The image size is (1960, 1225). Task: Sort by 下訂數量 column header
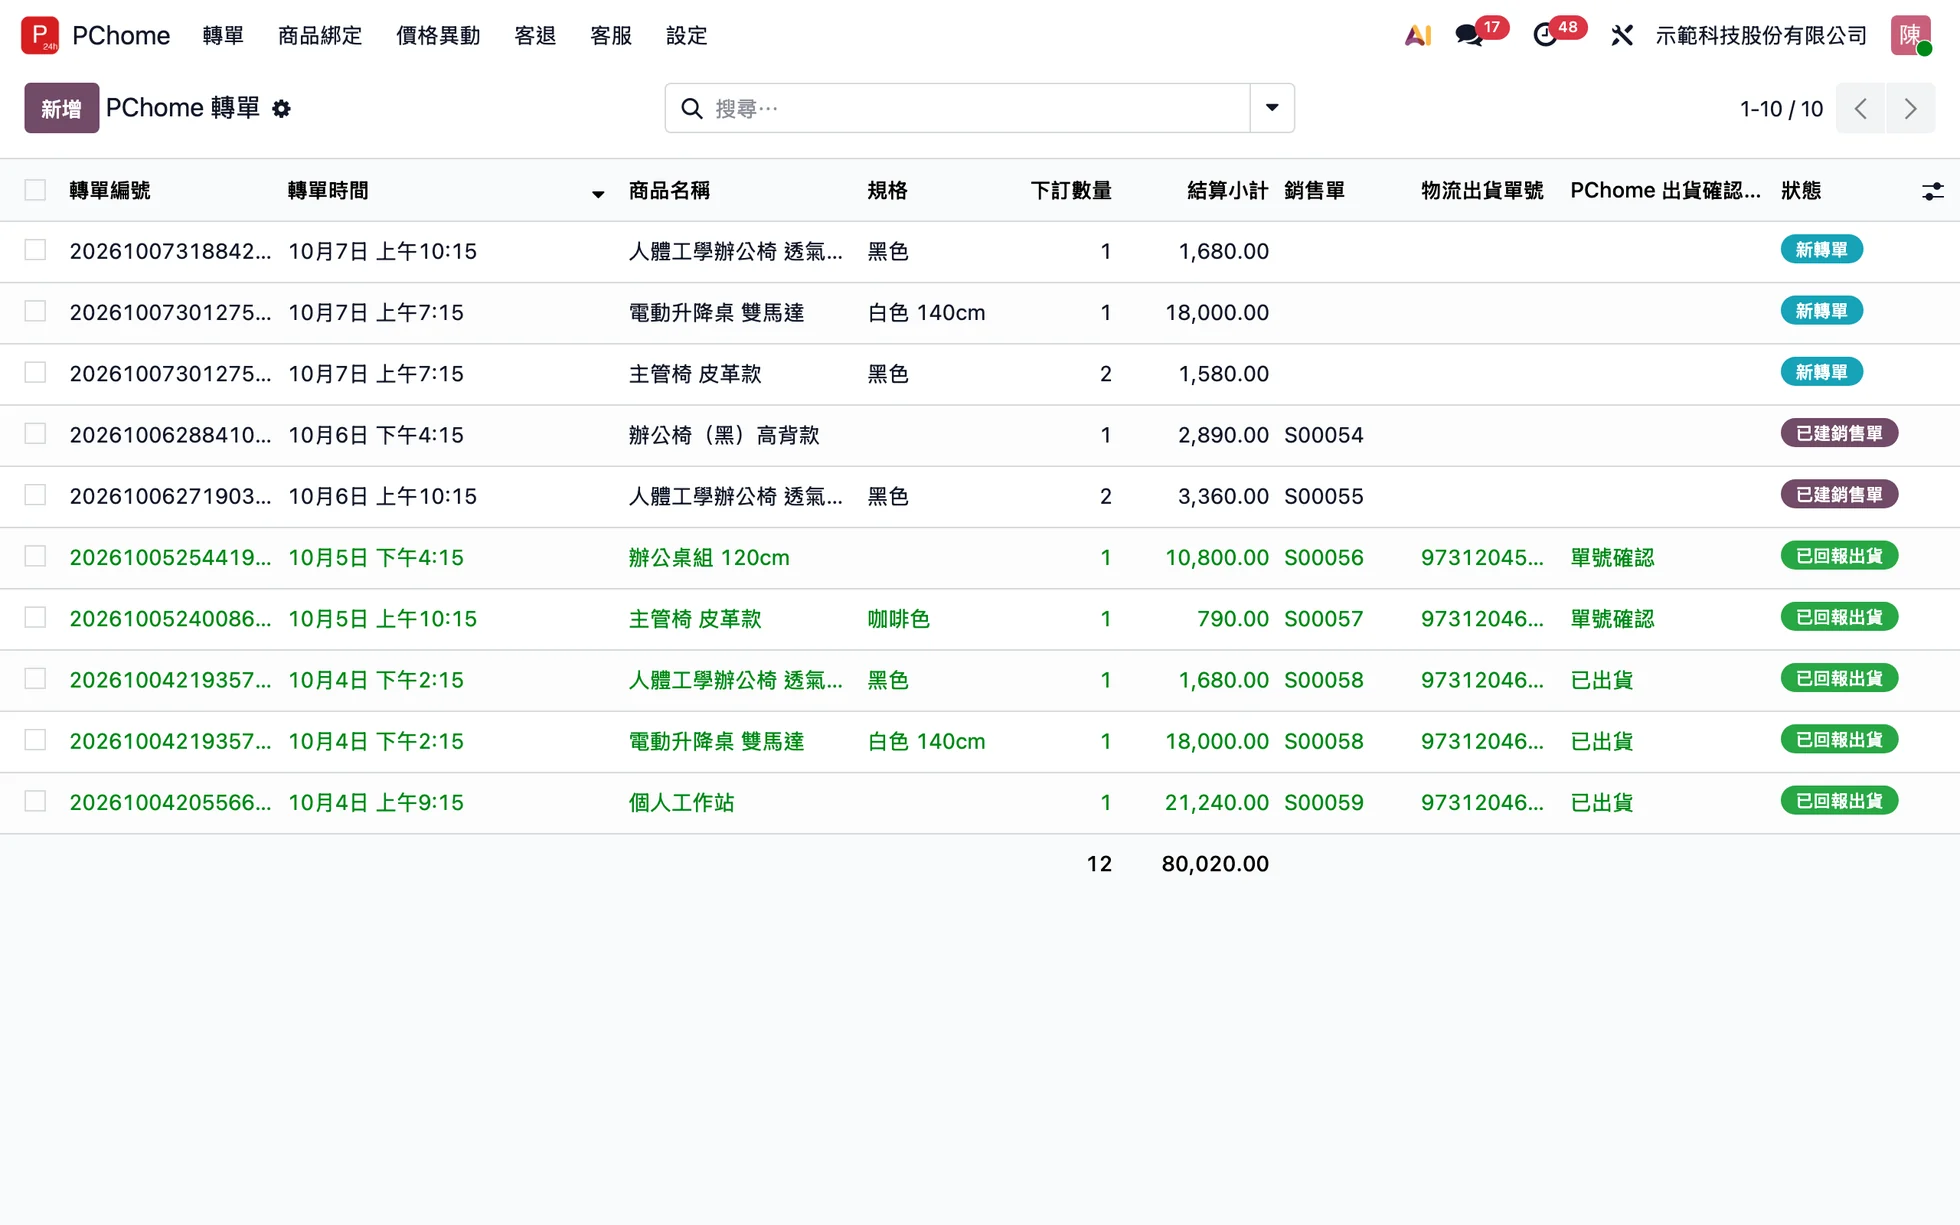click(1071, 190)
